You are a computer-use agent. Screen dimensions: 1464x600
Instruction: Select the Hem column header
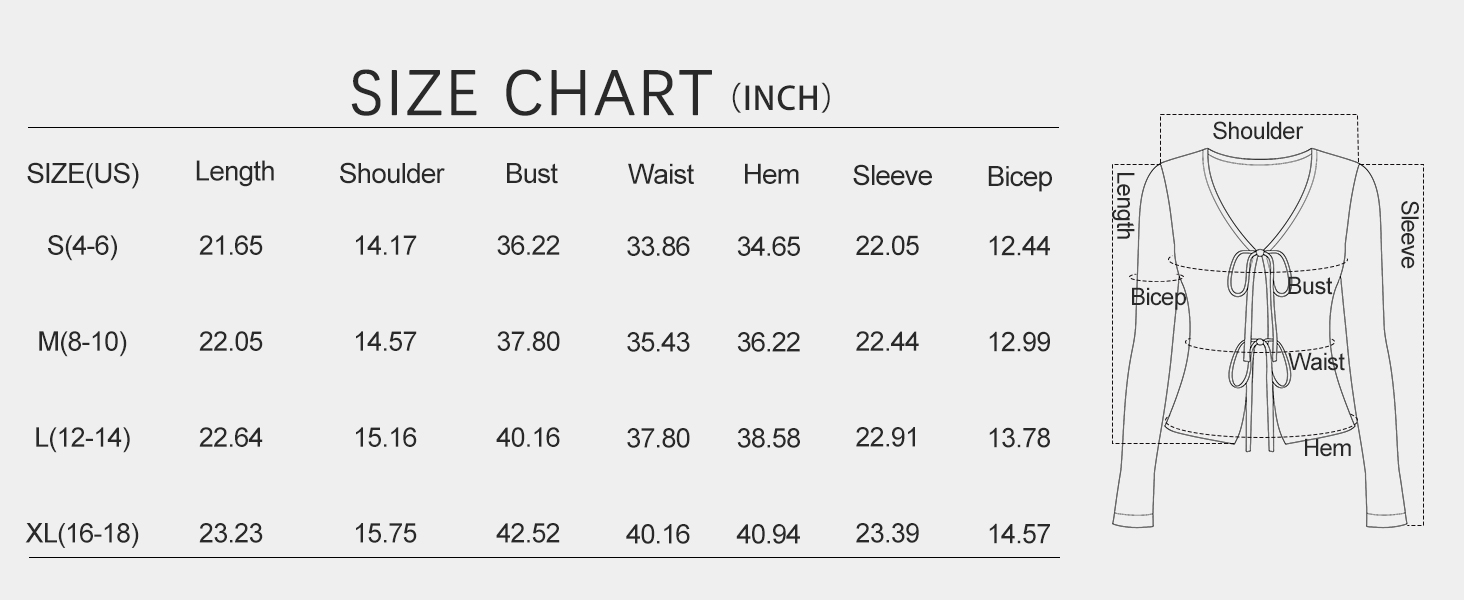pos(771,175)
